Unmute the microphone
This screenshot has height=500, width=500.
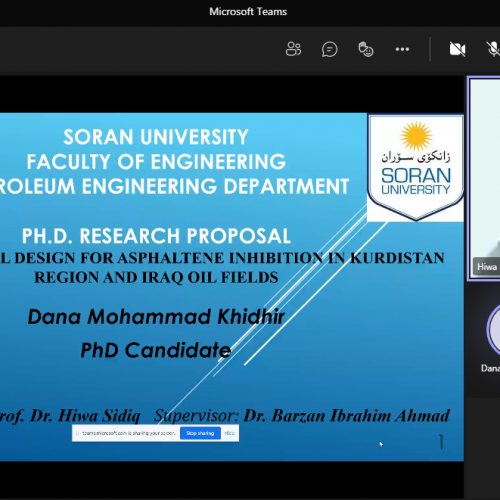(x=493, y=49)
